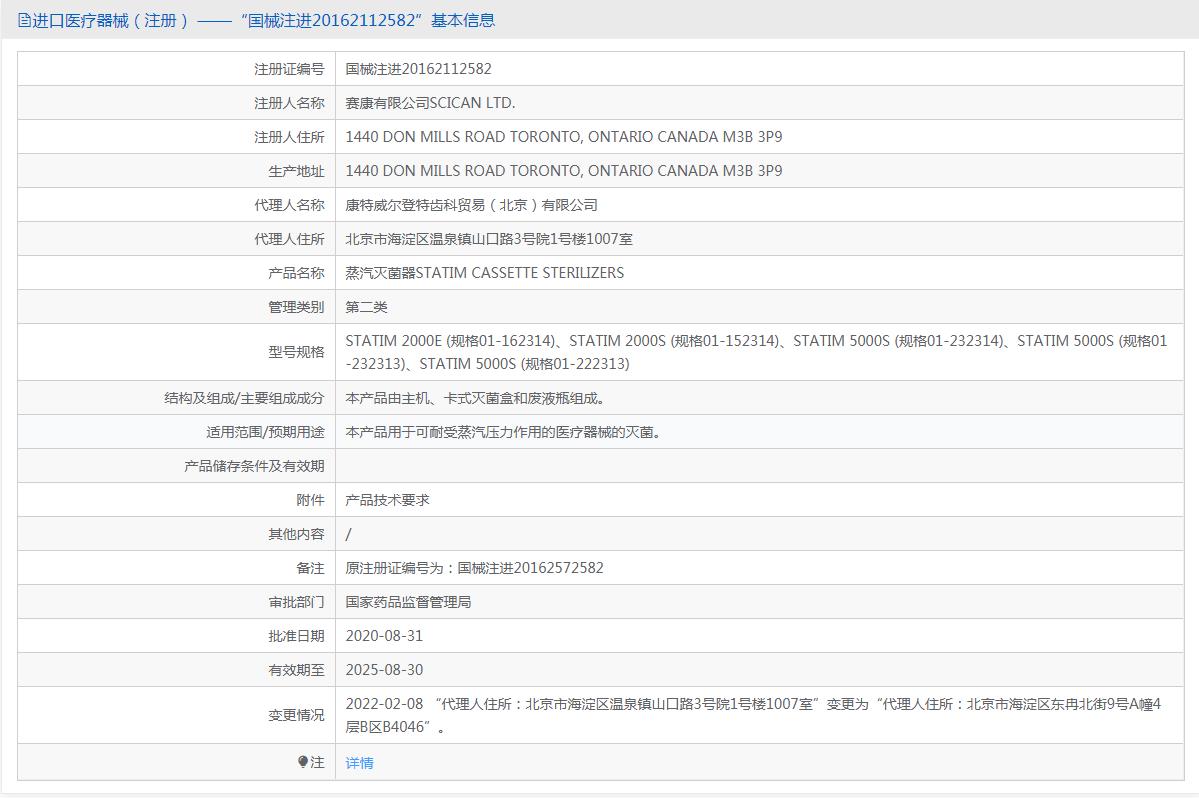Click the 其他内容 row label
The height and width of the screenshot is (798, 1199).
296,534
